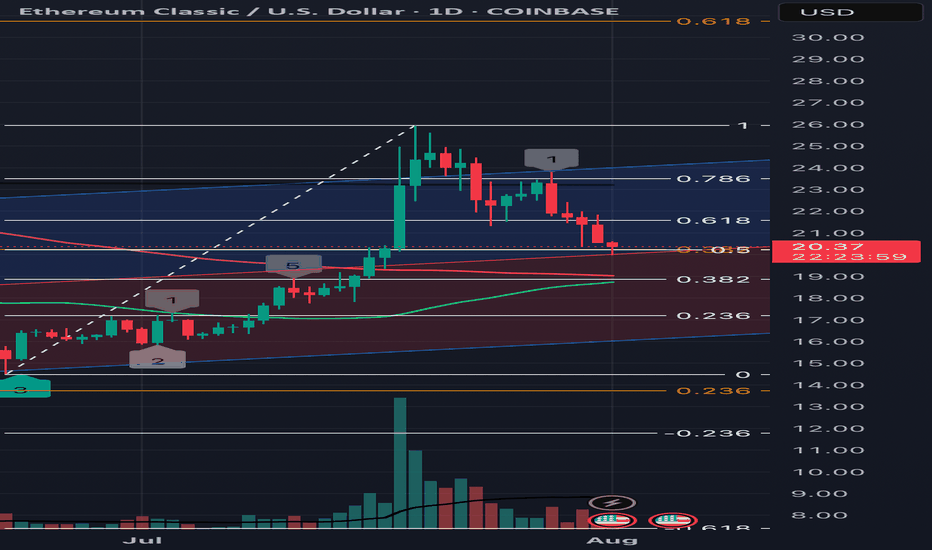Click the white 0.786 Fibonacci label
The image size is (932, 550).
coord(713,178)
